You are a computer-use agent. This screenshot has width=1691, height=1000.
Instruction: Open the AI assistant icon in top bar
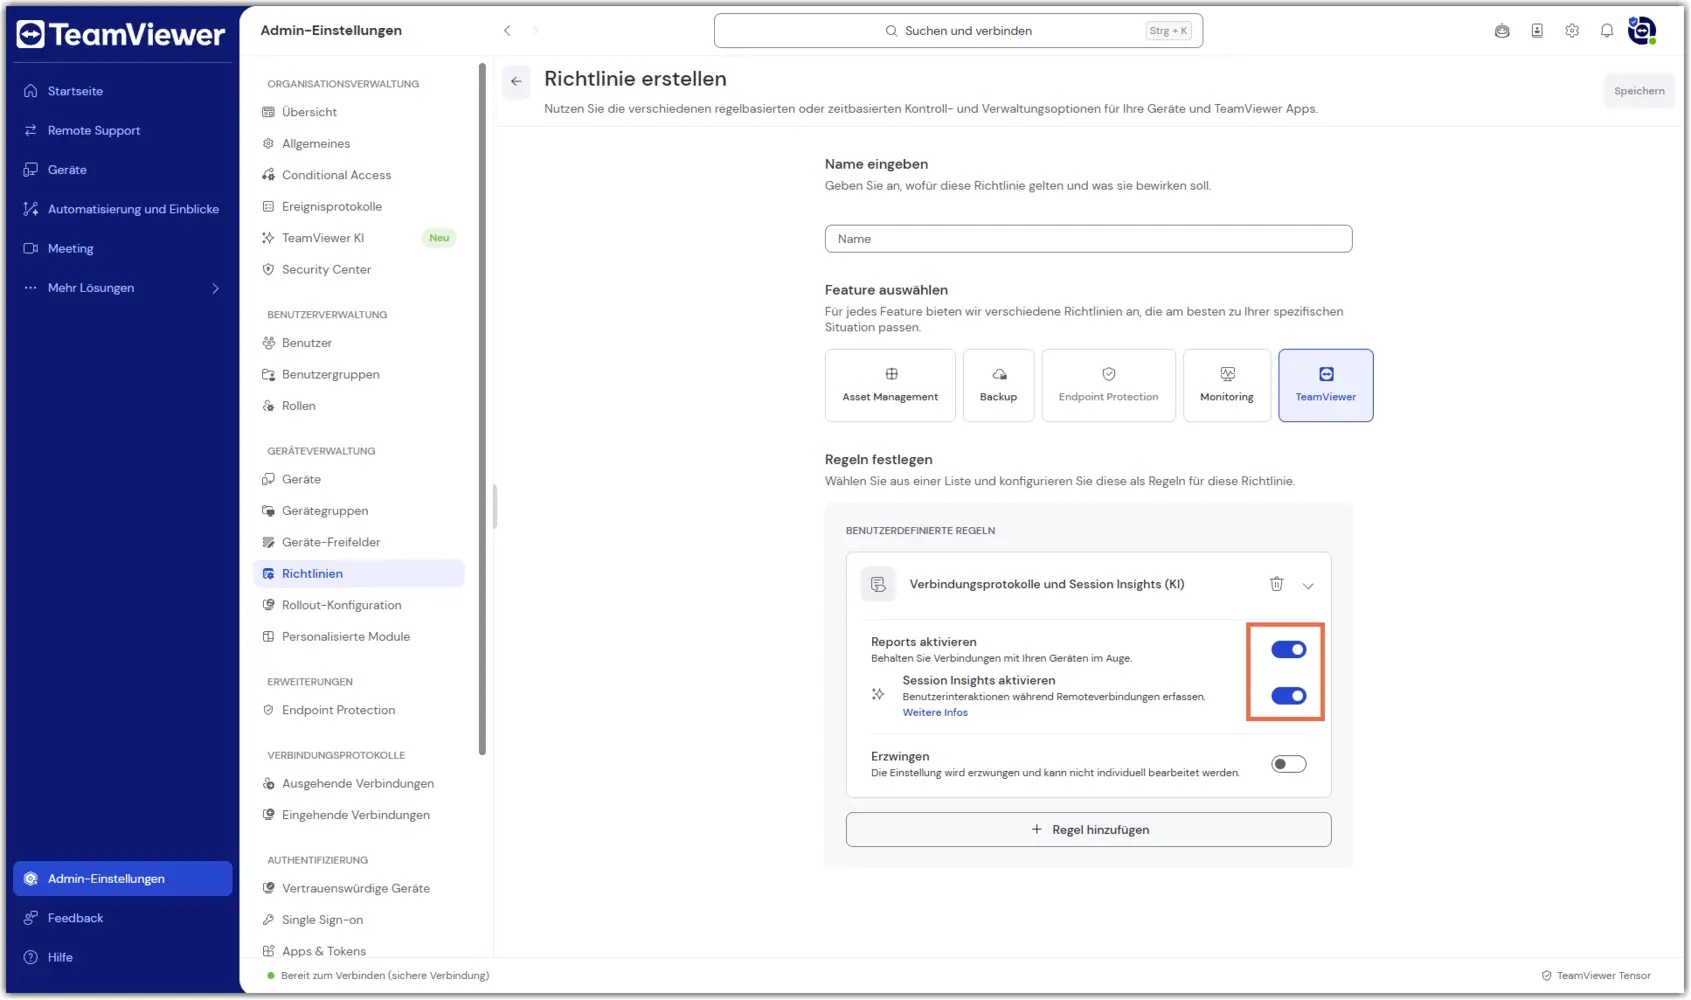tap(1502, 31)
